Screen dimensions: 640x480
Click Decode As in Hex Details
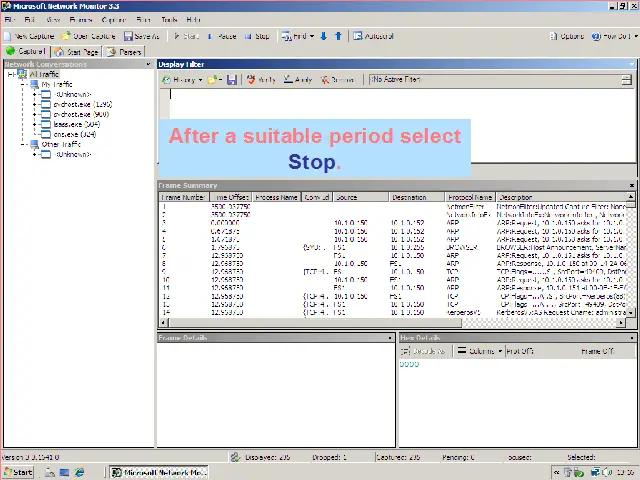pos(424,351)
